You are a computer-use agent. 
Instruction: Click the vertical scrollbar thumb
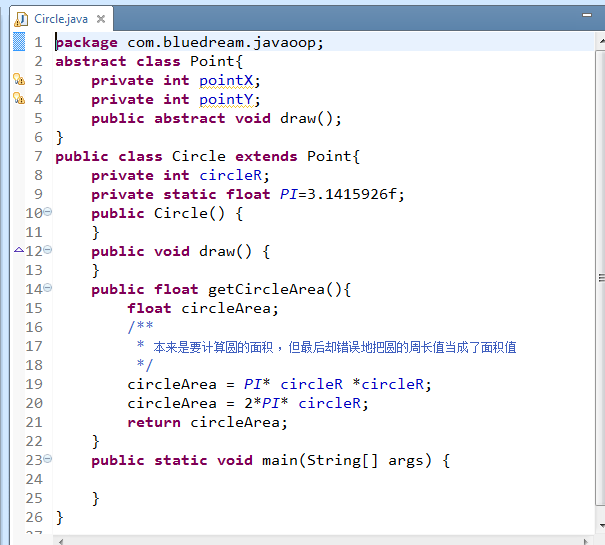click(x=601, y=278)
